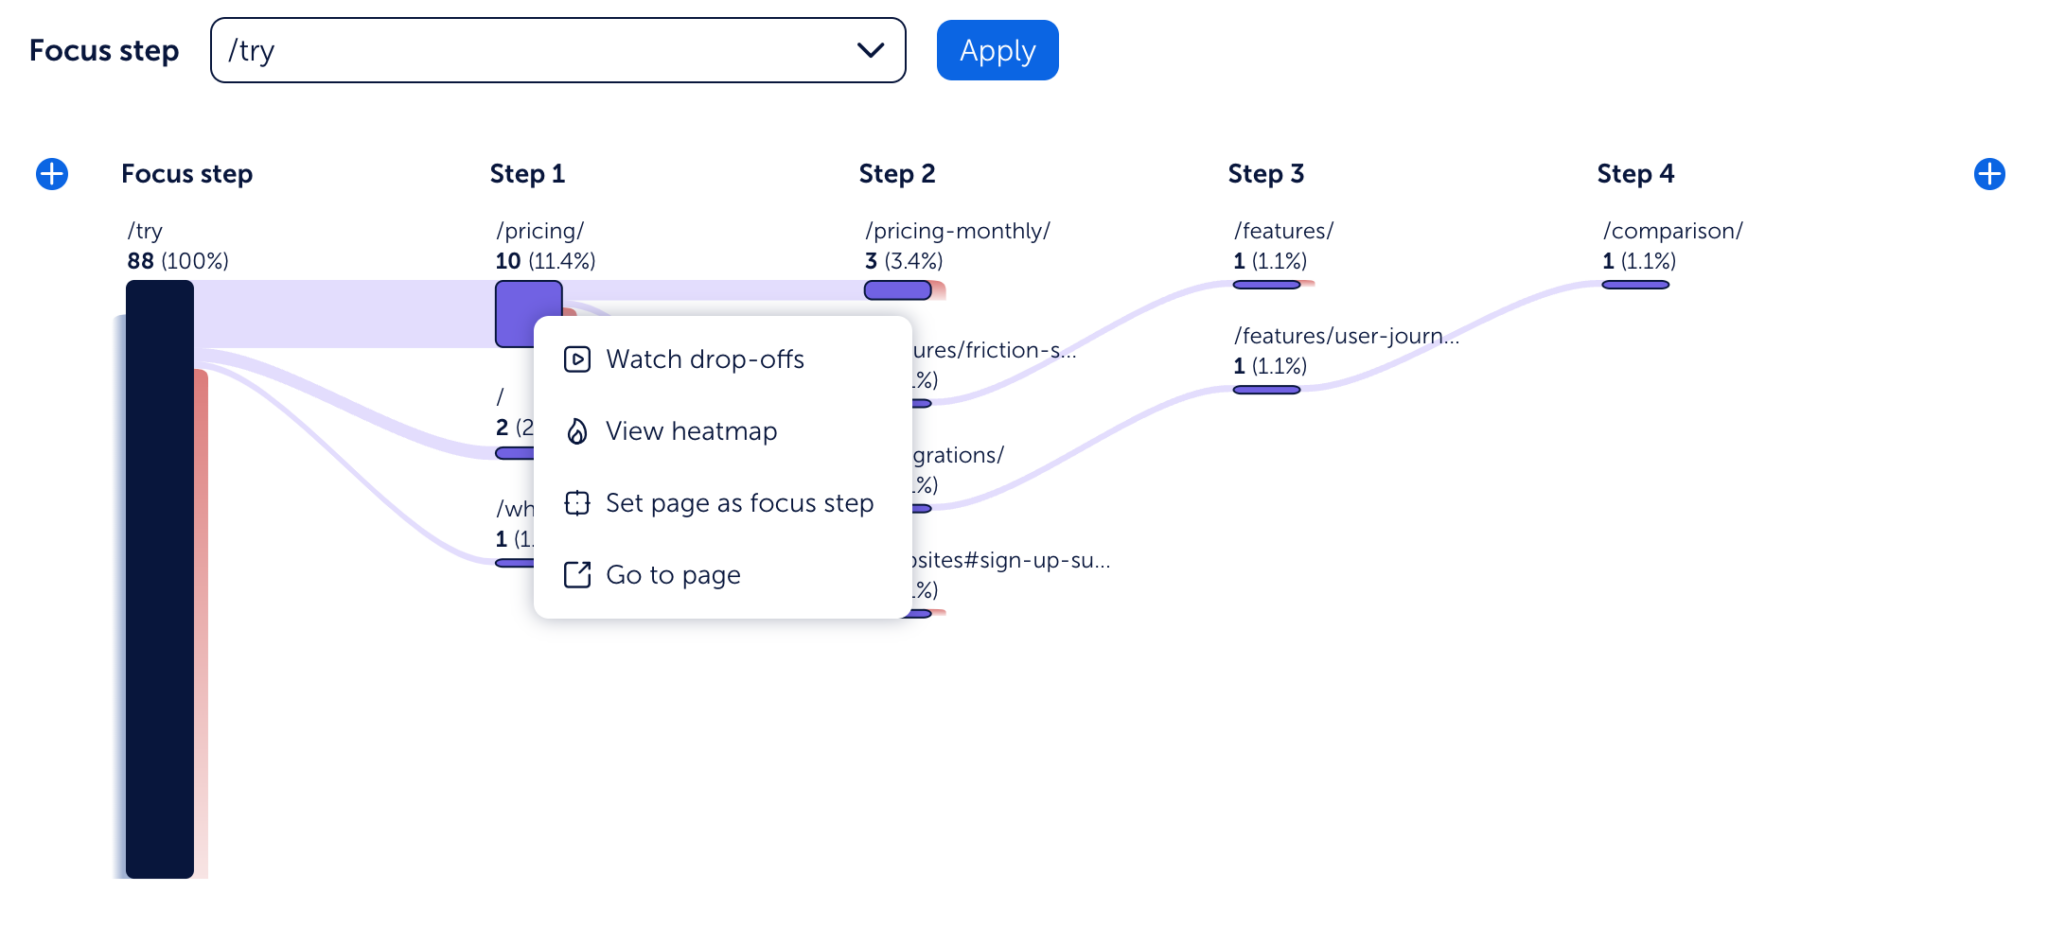Click the blue plus icon left of Focus step
The height and width of the screenshot is (927, 2048).
tap(52, 174)
